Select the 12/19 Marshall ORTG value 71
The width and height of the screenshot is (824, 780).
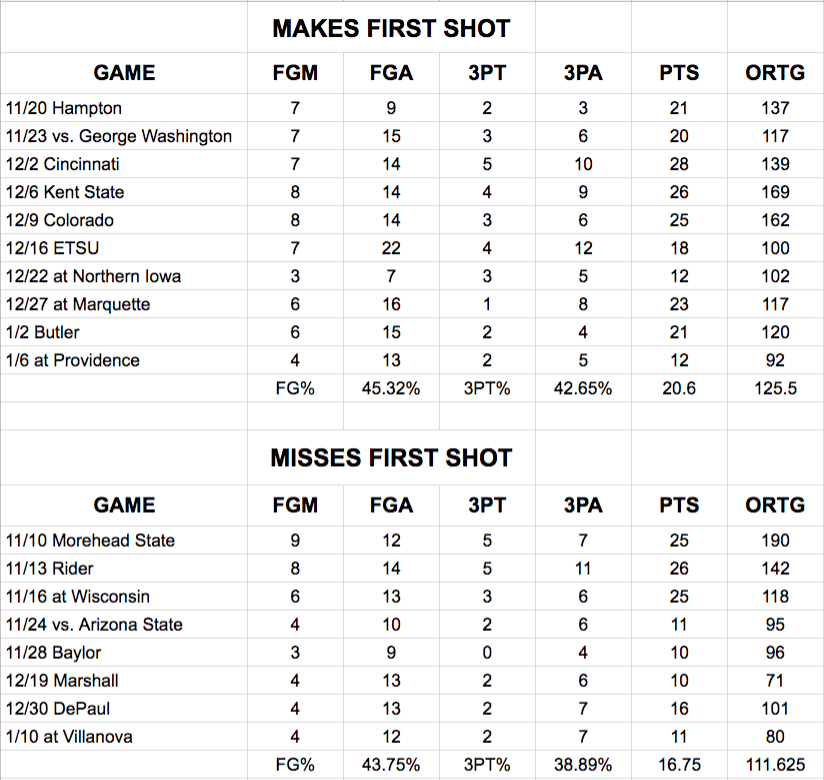(775, 681)
